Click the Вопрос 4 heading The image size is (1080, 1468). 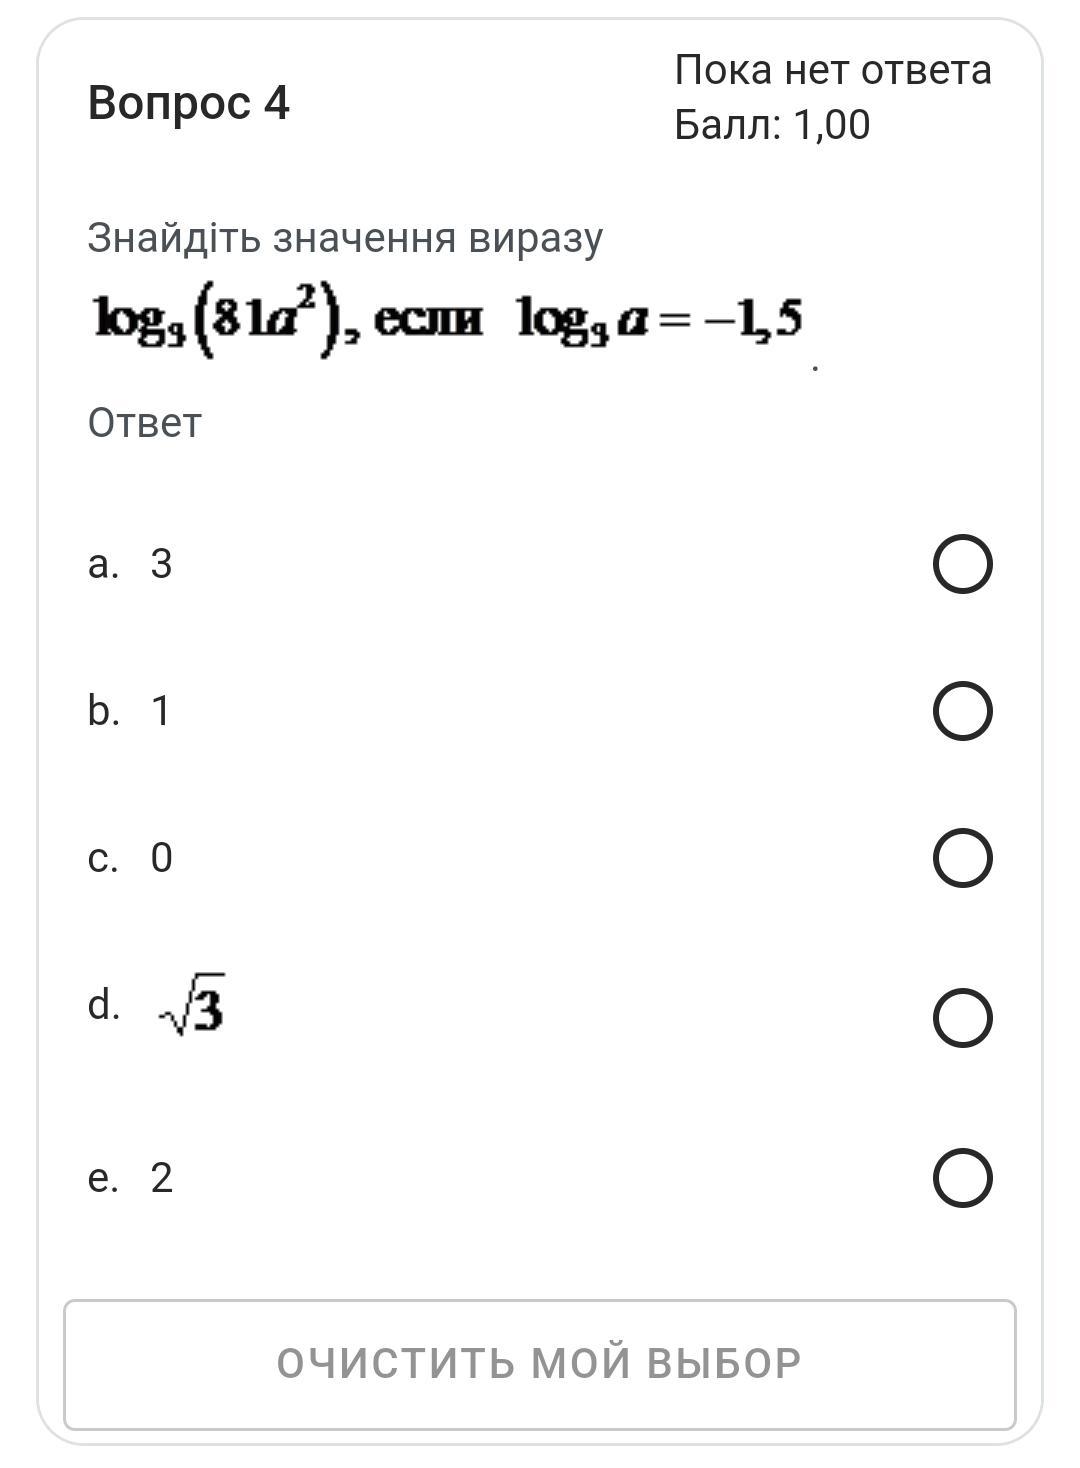(188, 103)
